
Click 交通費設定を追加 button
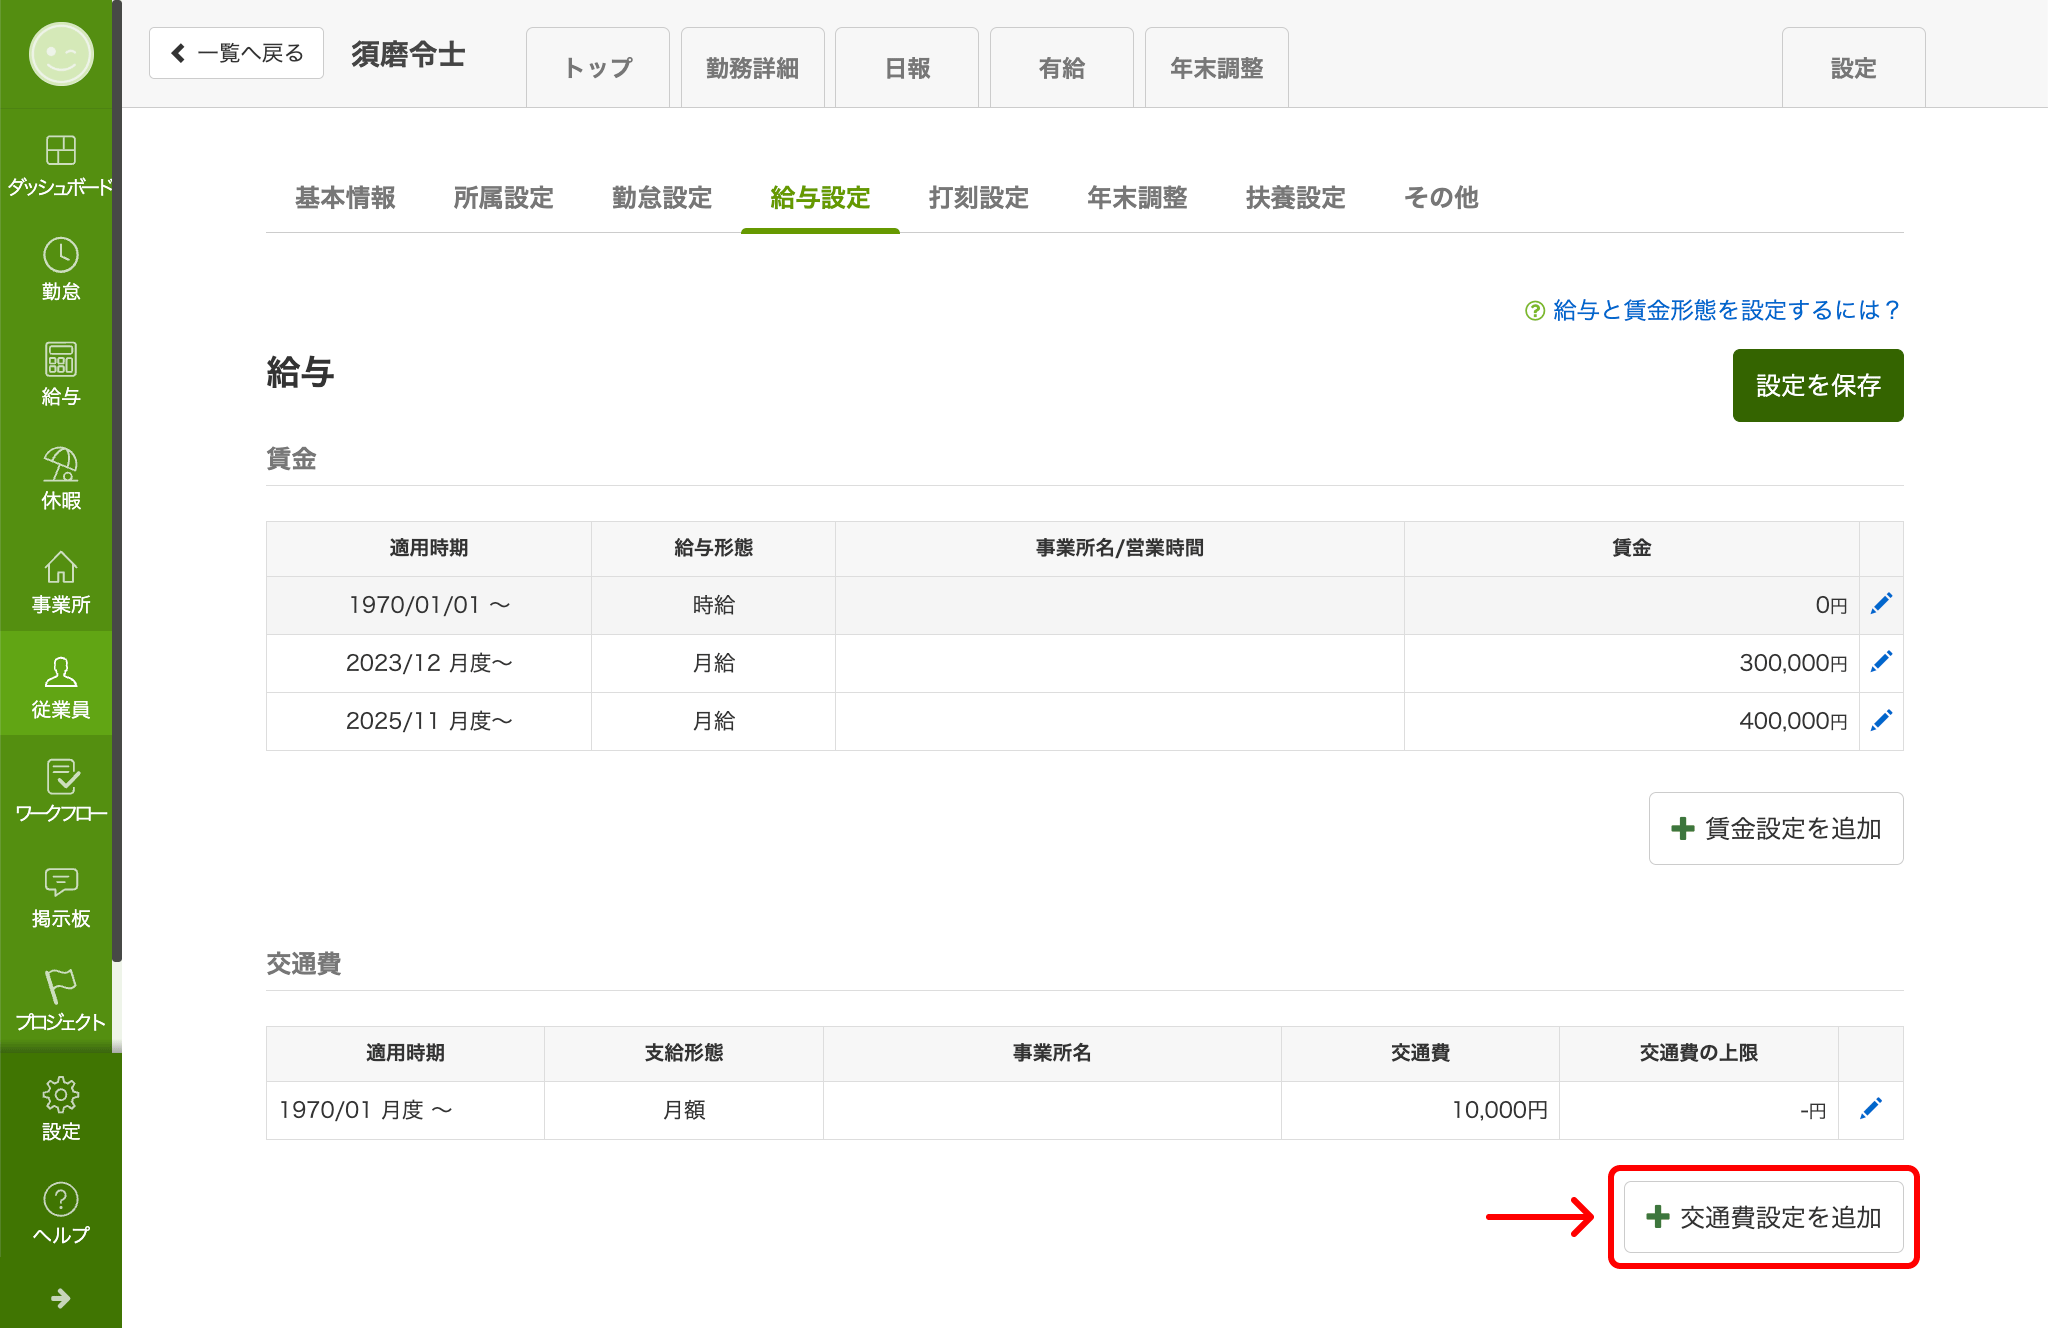(1764, 1217)
